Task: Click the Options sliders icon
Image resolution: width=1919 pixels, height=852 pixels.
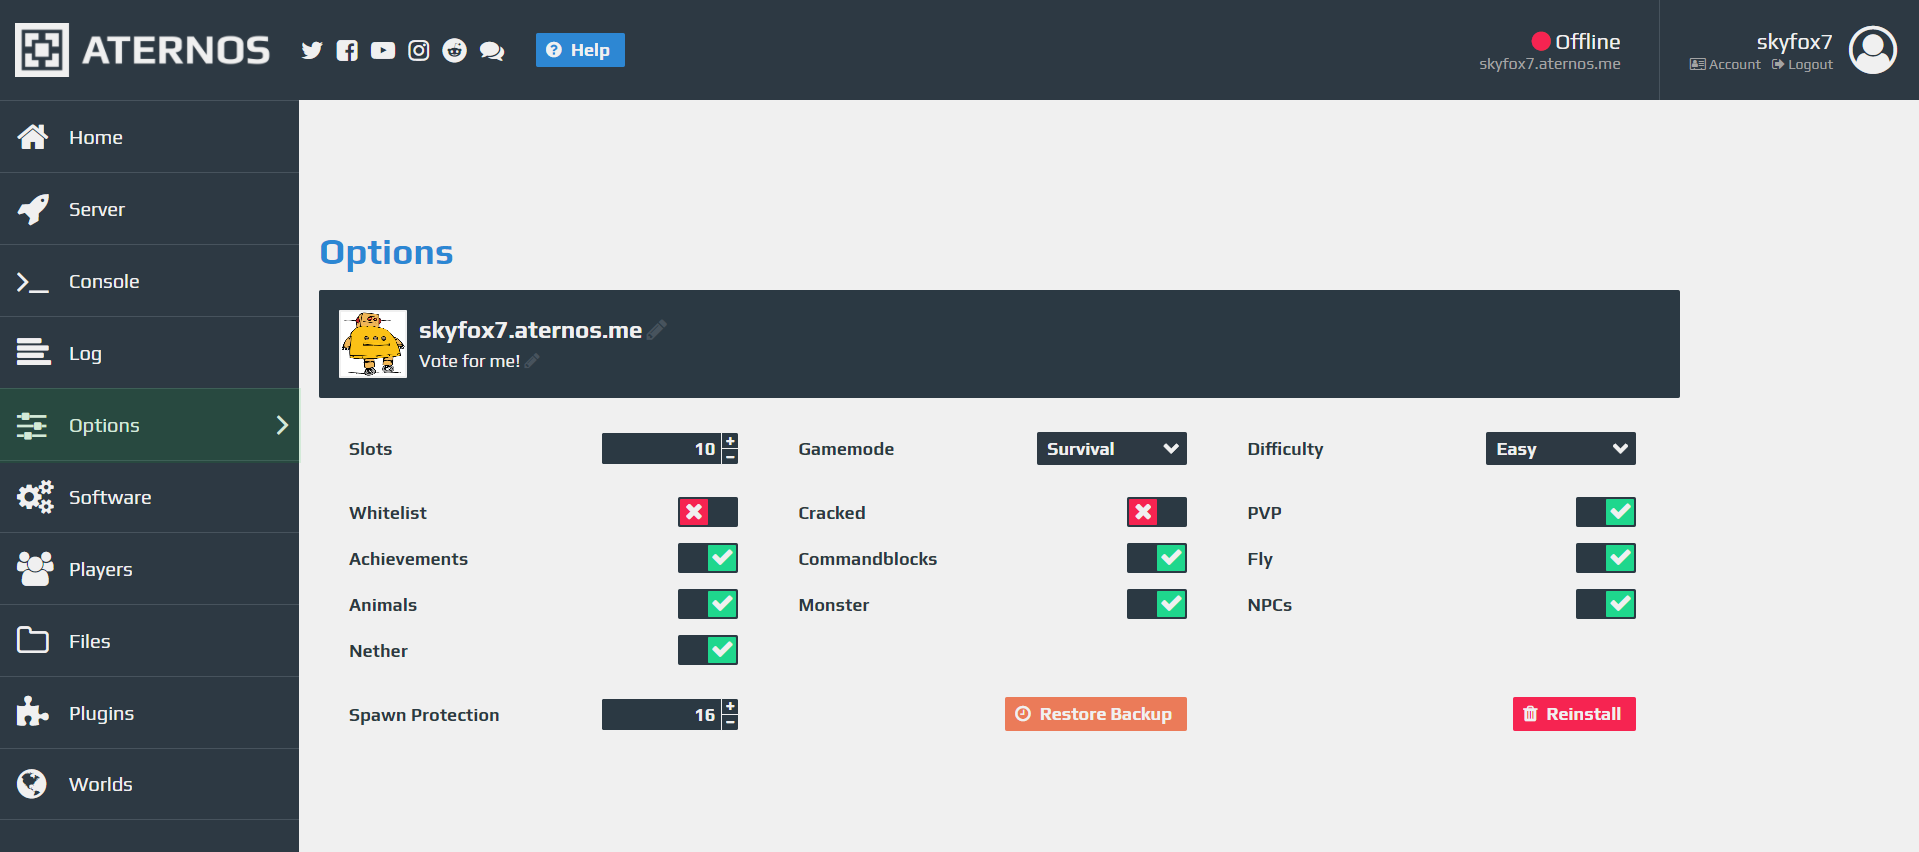Action: (32, 425)
